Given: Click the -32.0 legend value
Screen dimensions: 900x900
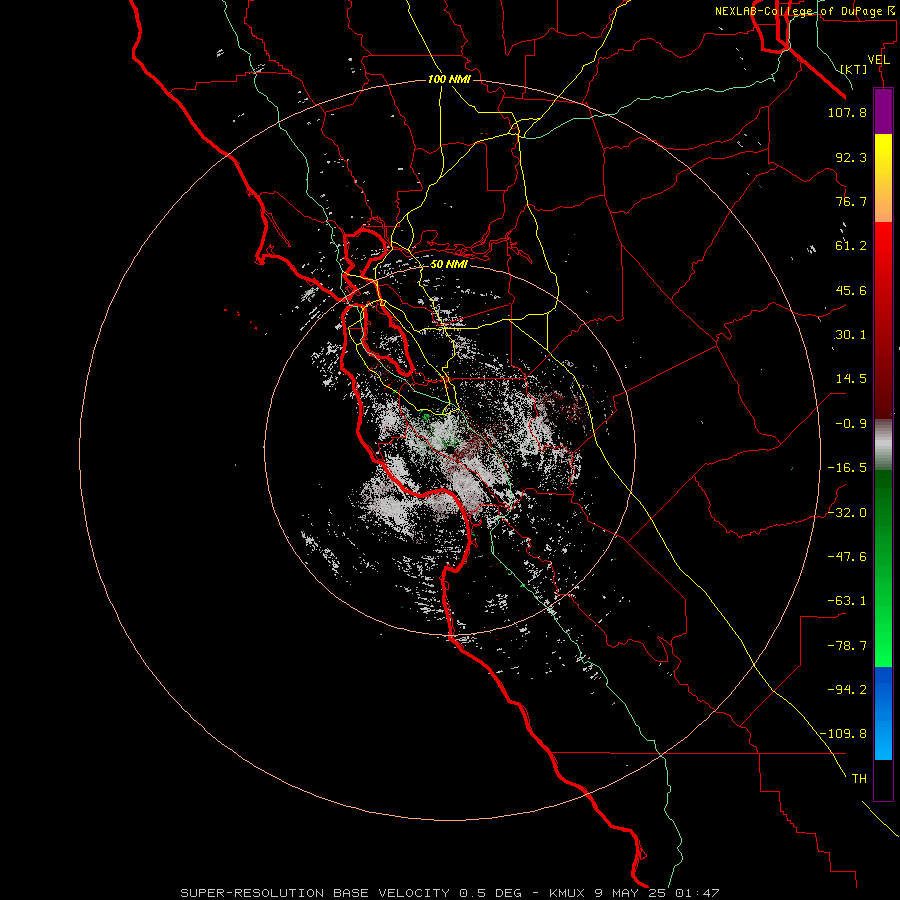Looking at the screenshot, I should pos(847,513).
